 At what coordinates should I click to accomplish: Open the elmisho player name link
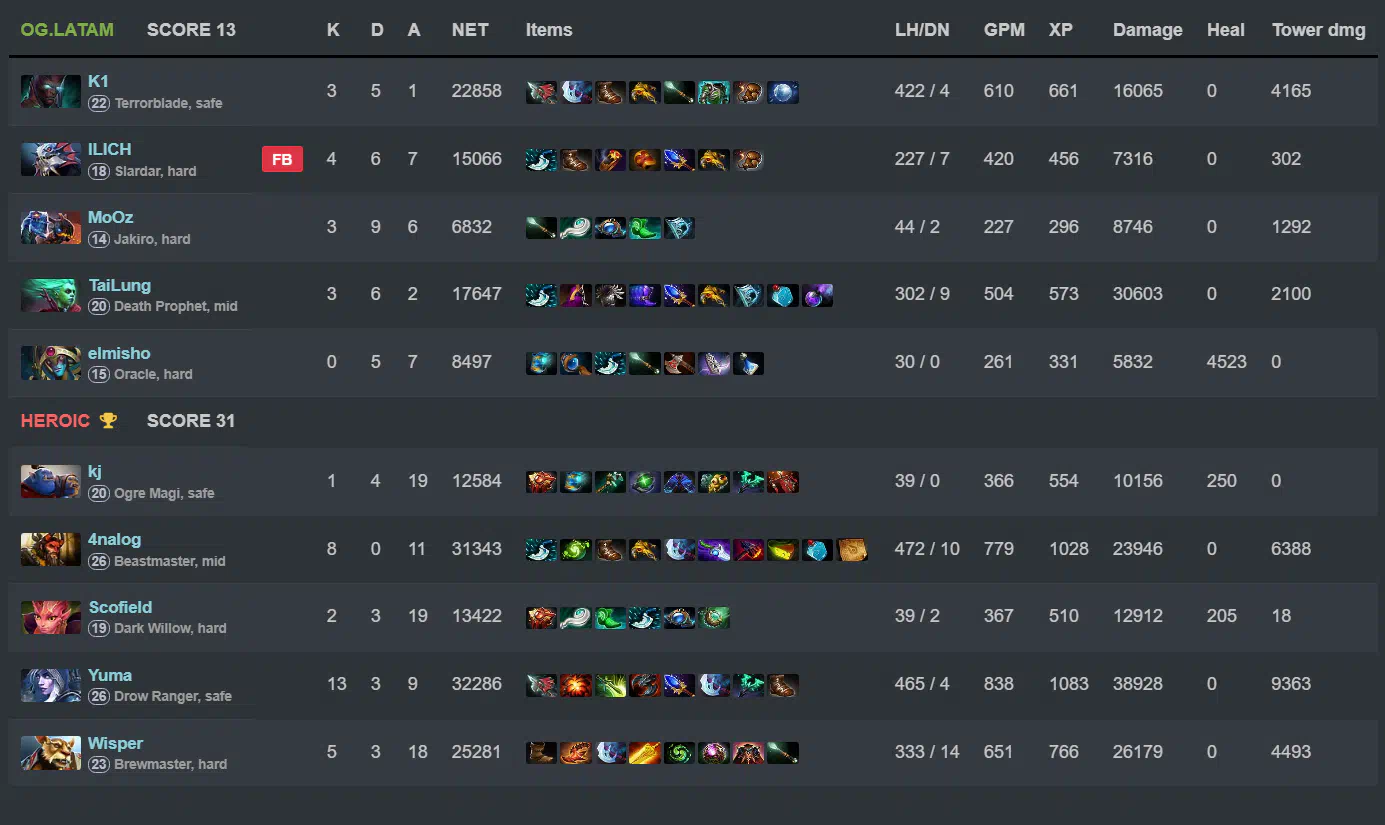tap(119, 353)
